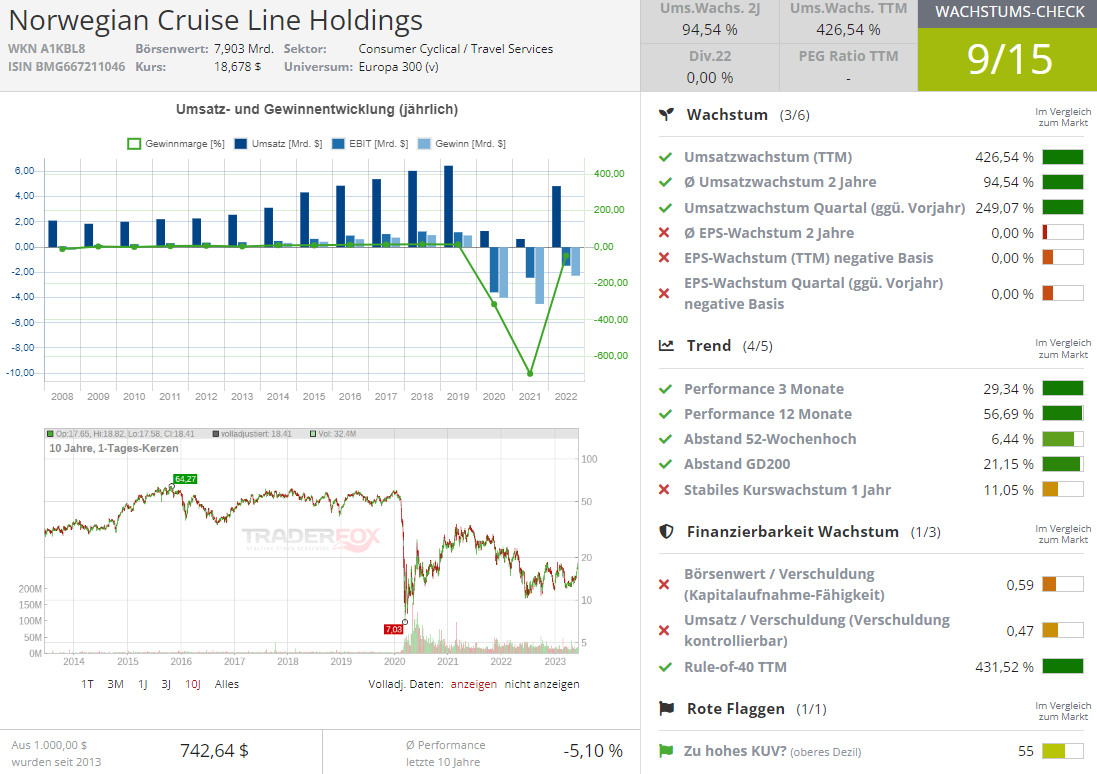This screenshot has height=774, width=1097.
Task: Select the 1T chart timeframe
Action: pos(87,684)
